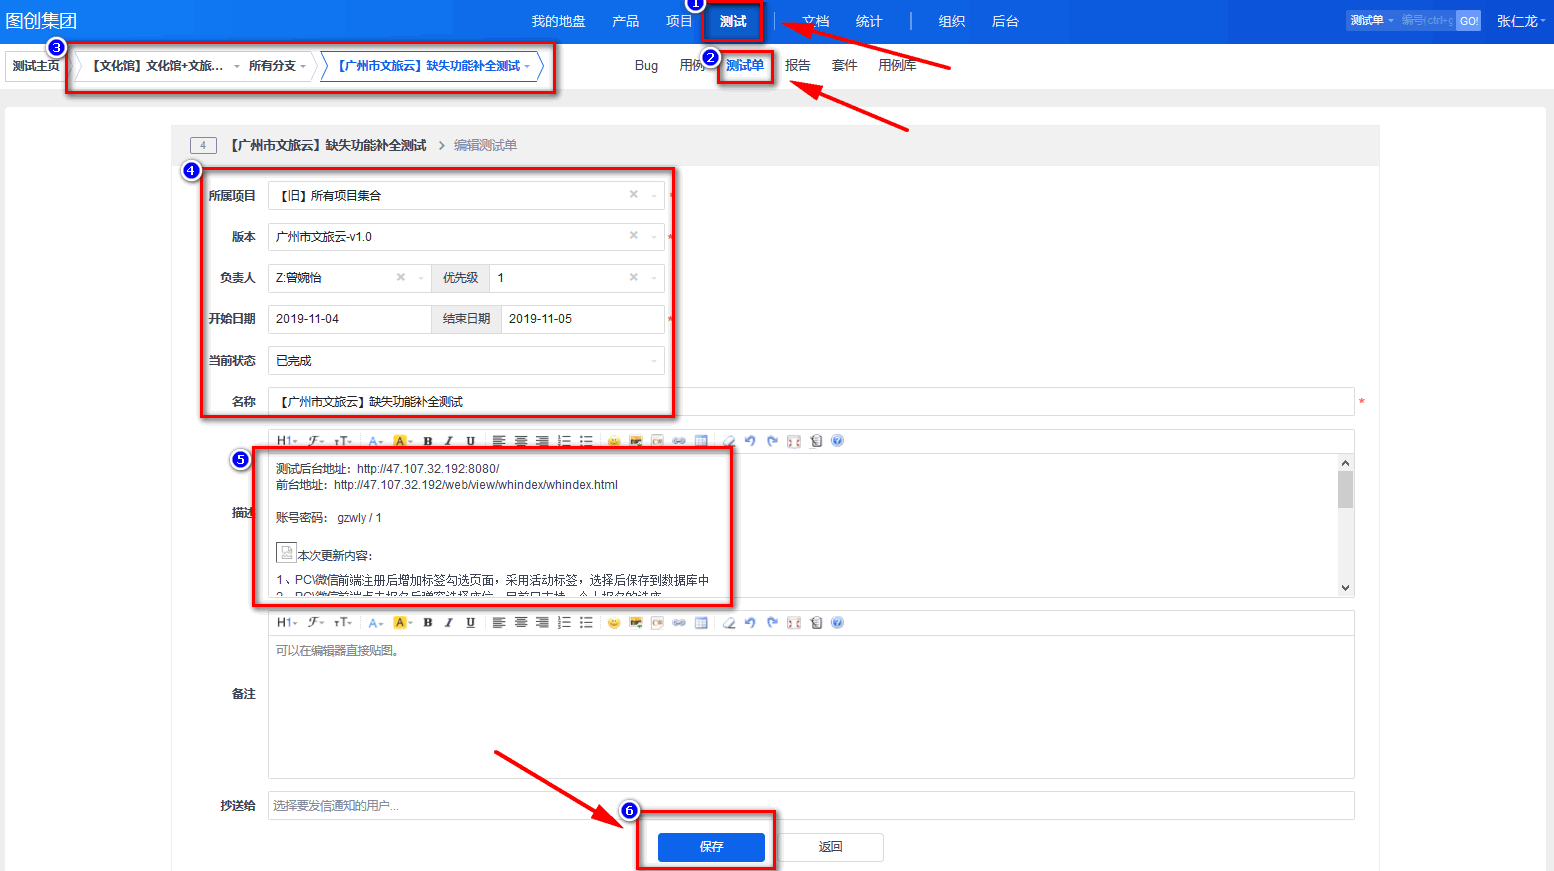The height and width of the screenshot is (871, 1554).
Task: Open font size dropdown in description editor
Action: 343,441
